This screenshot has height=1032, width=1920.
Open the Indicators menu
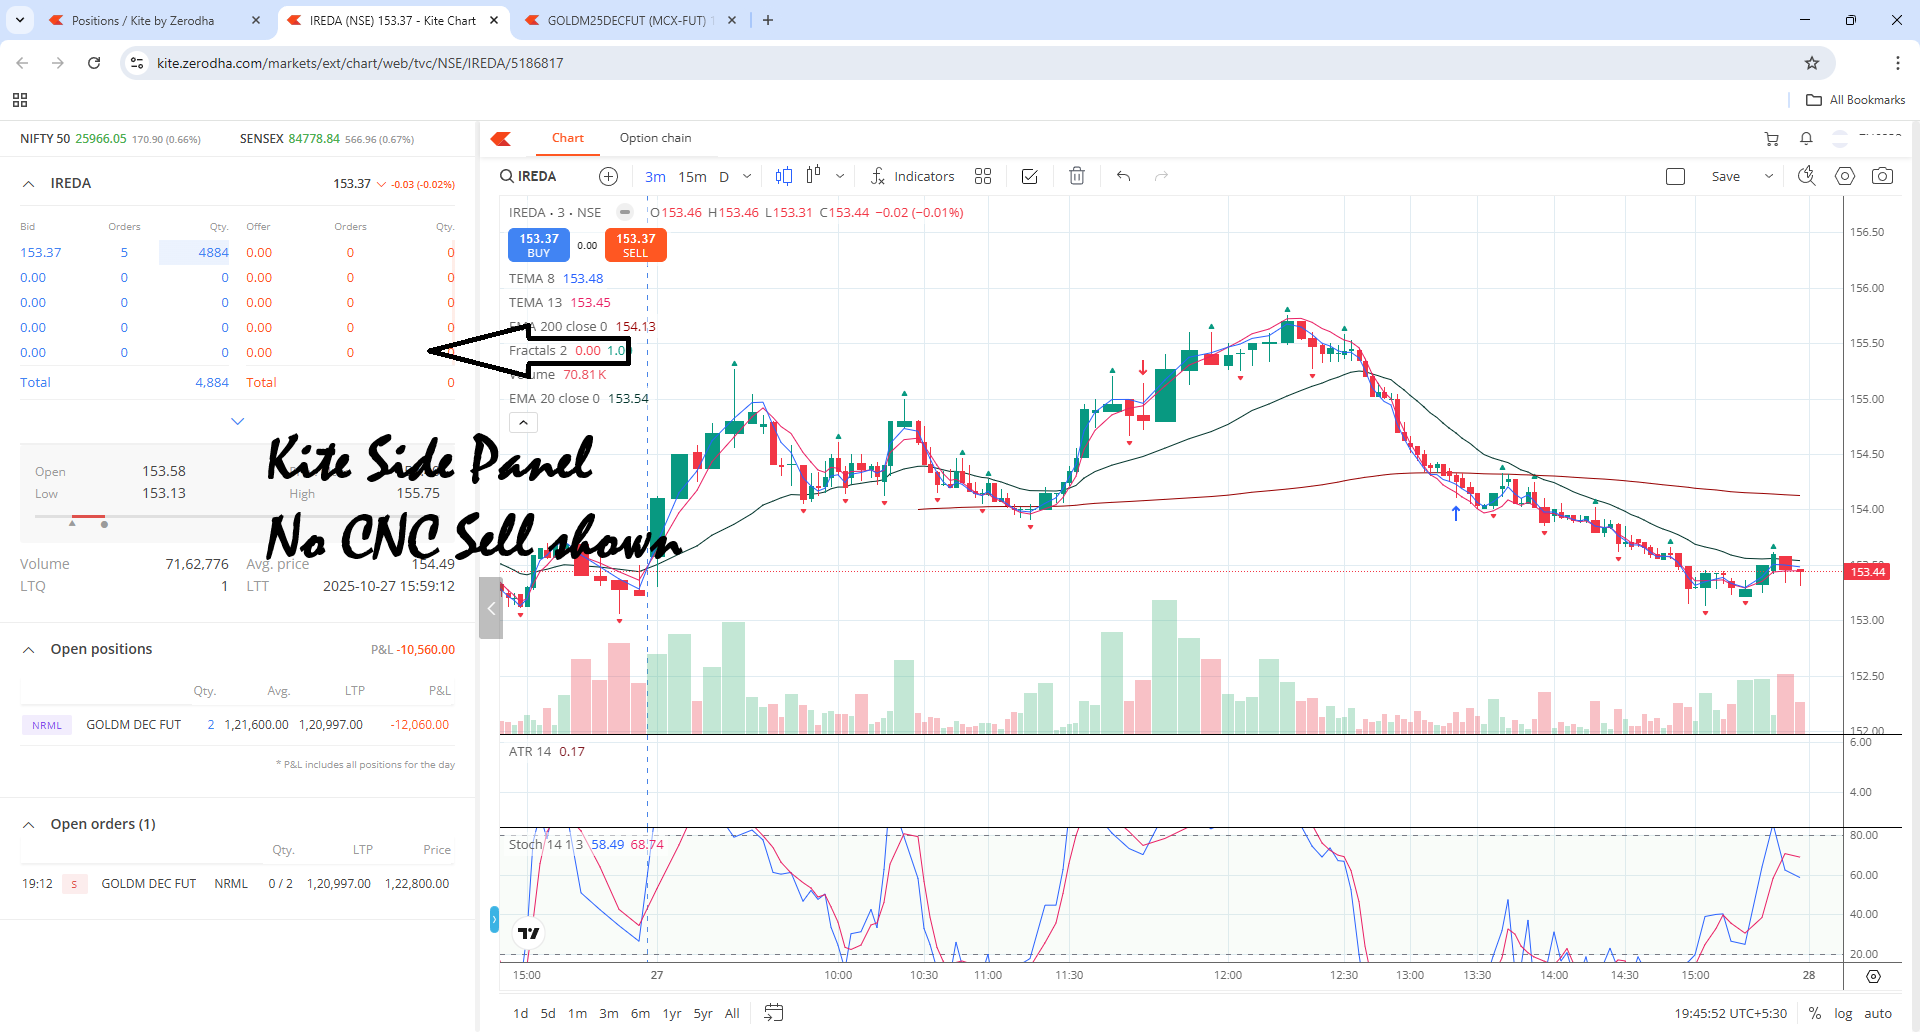tap(912, 177)
